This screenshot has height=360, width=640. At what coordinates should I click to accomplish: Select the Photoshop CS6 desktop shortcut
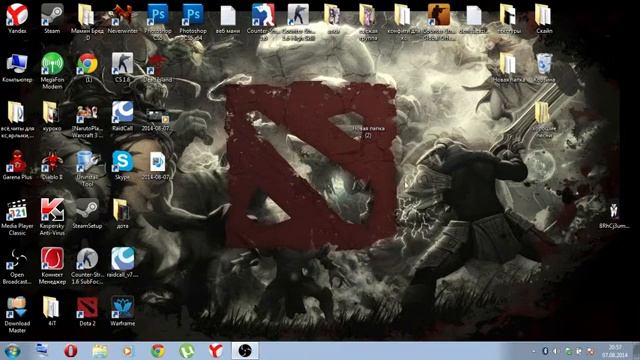158,21
